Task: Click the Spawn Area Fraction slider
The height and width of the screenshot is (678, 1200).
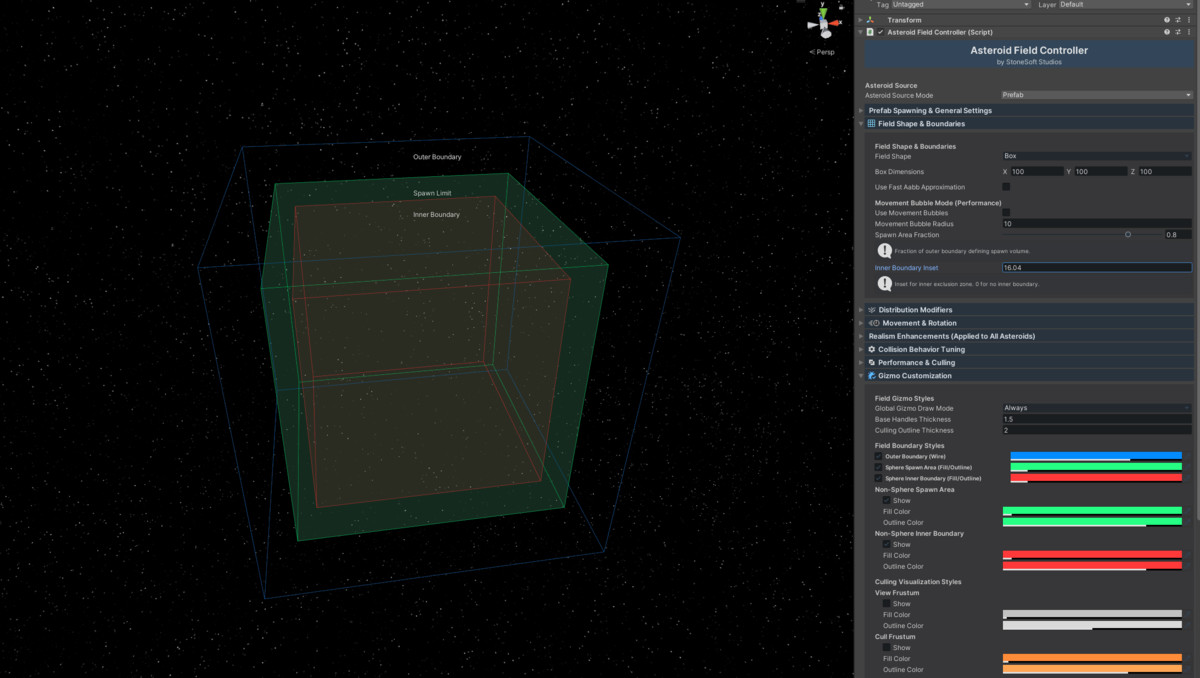Action: 1081,235
